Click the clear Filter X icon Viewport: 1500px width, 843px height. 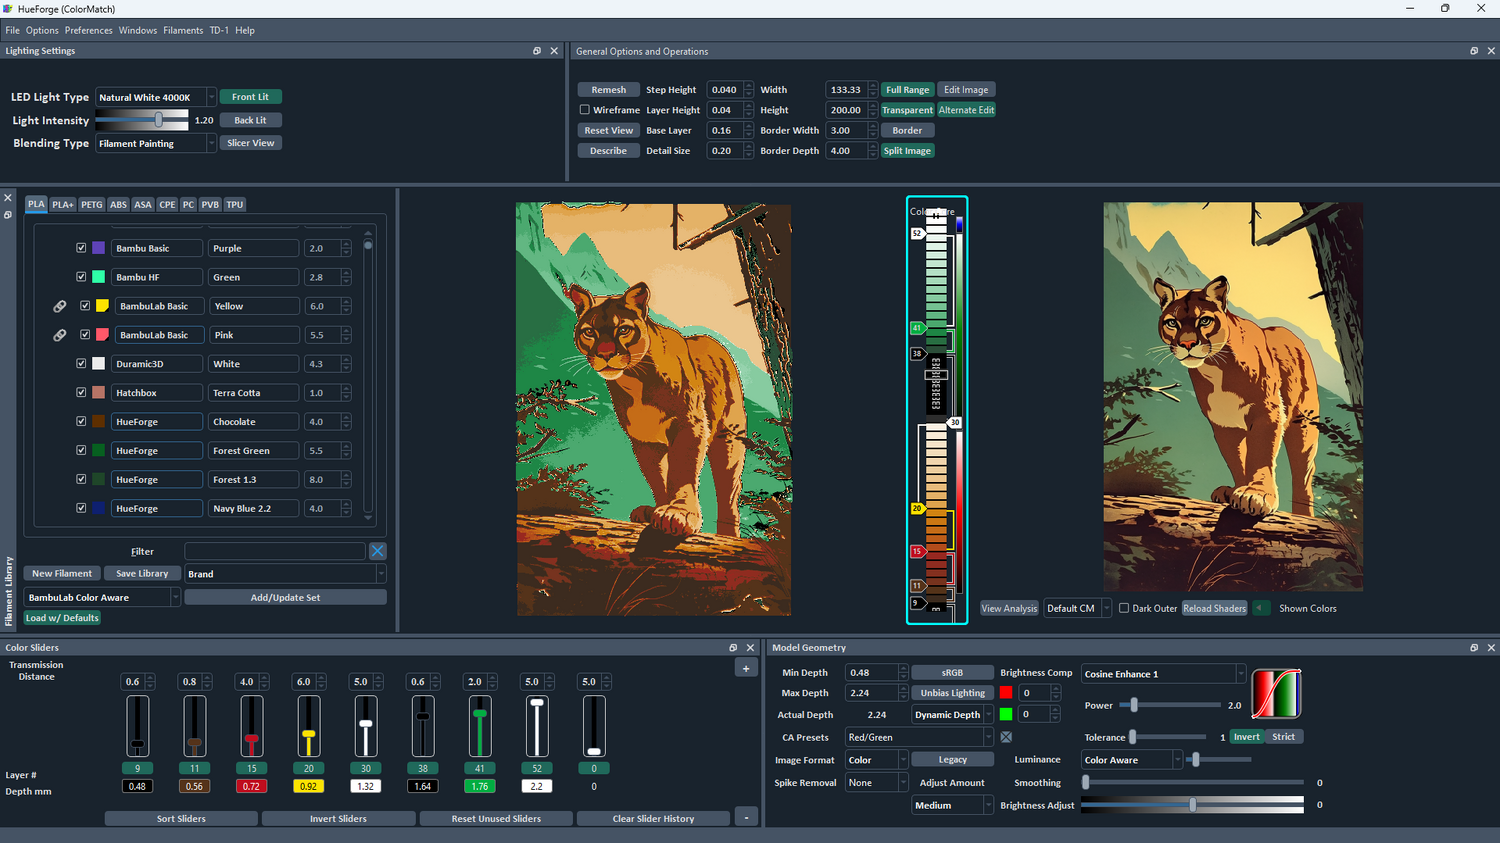coord(378,550)
